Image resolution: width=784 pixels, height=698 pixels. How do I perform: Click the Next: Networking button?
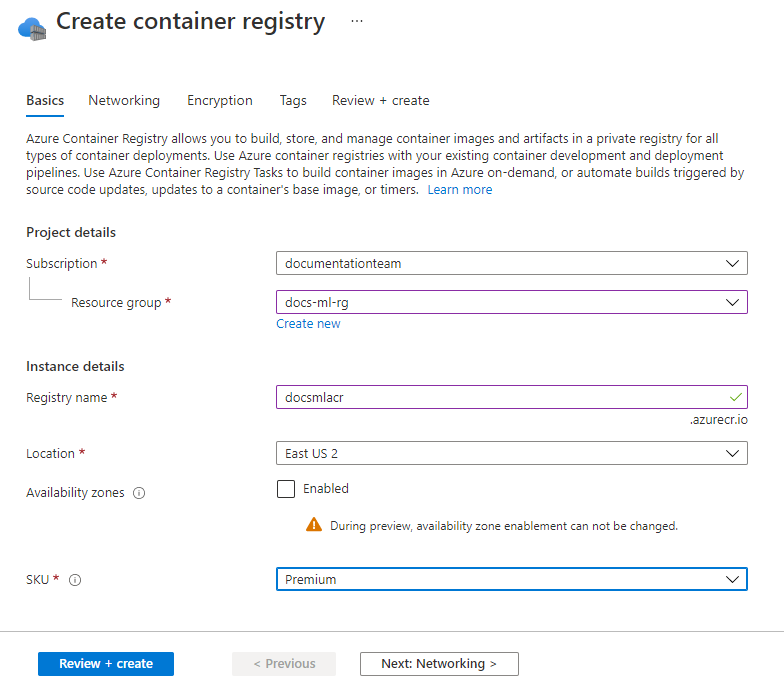[x=439, y=664]
